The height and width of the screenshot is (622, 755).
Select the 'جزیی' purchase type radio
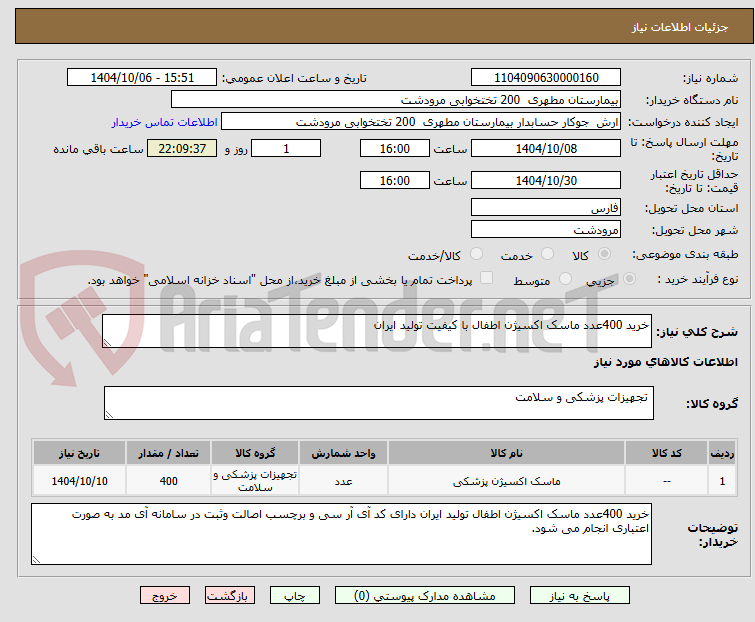(629, 279)
